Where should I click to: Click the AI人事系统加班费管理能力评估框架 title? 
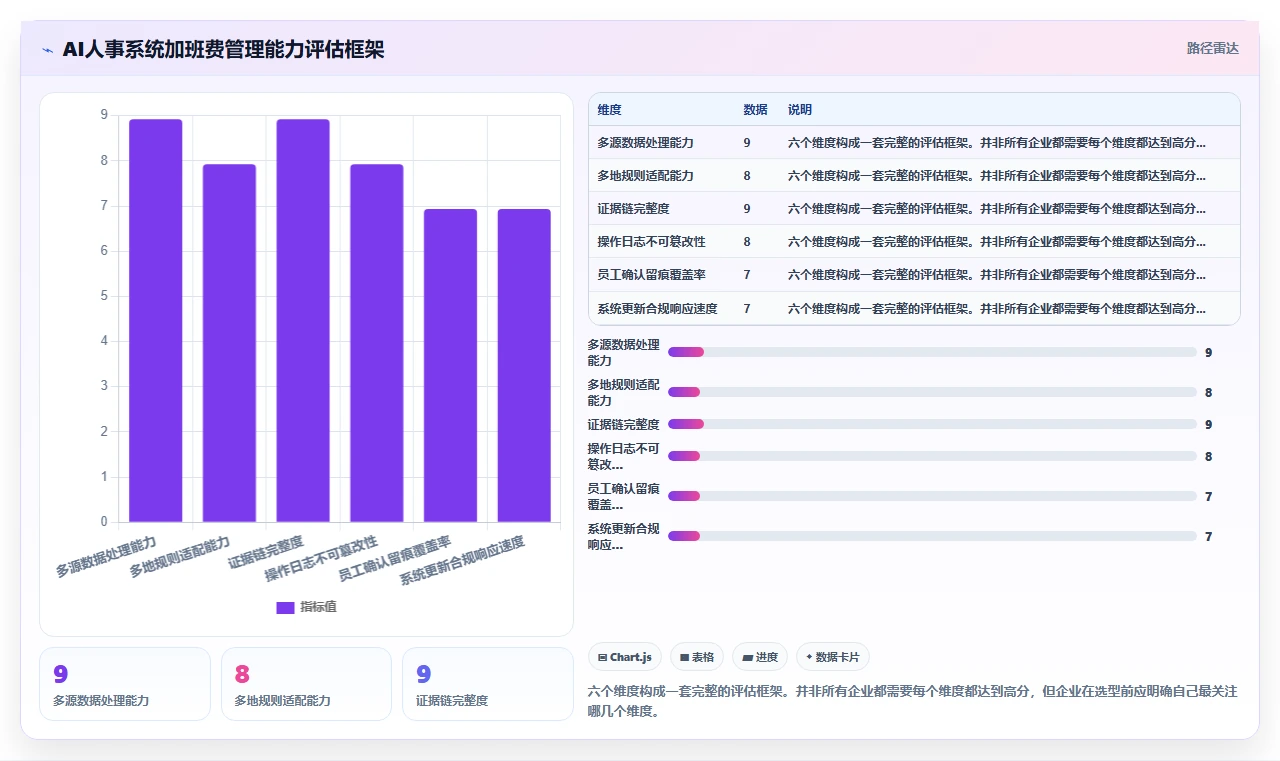tap(223, 50)
